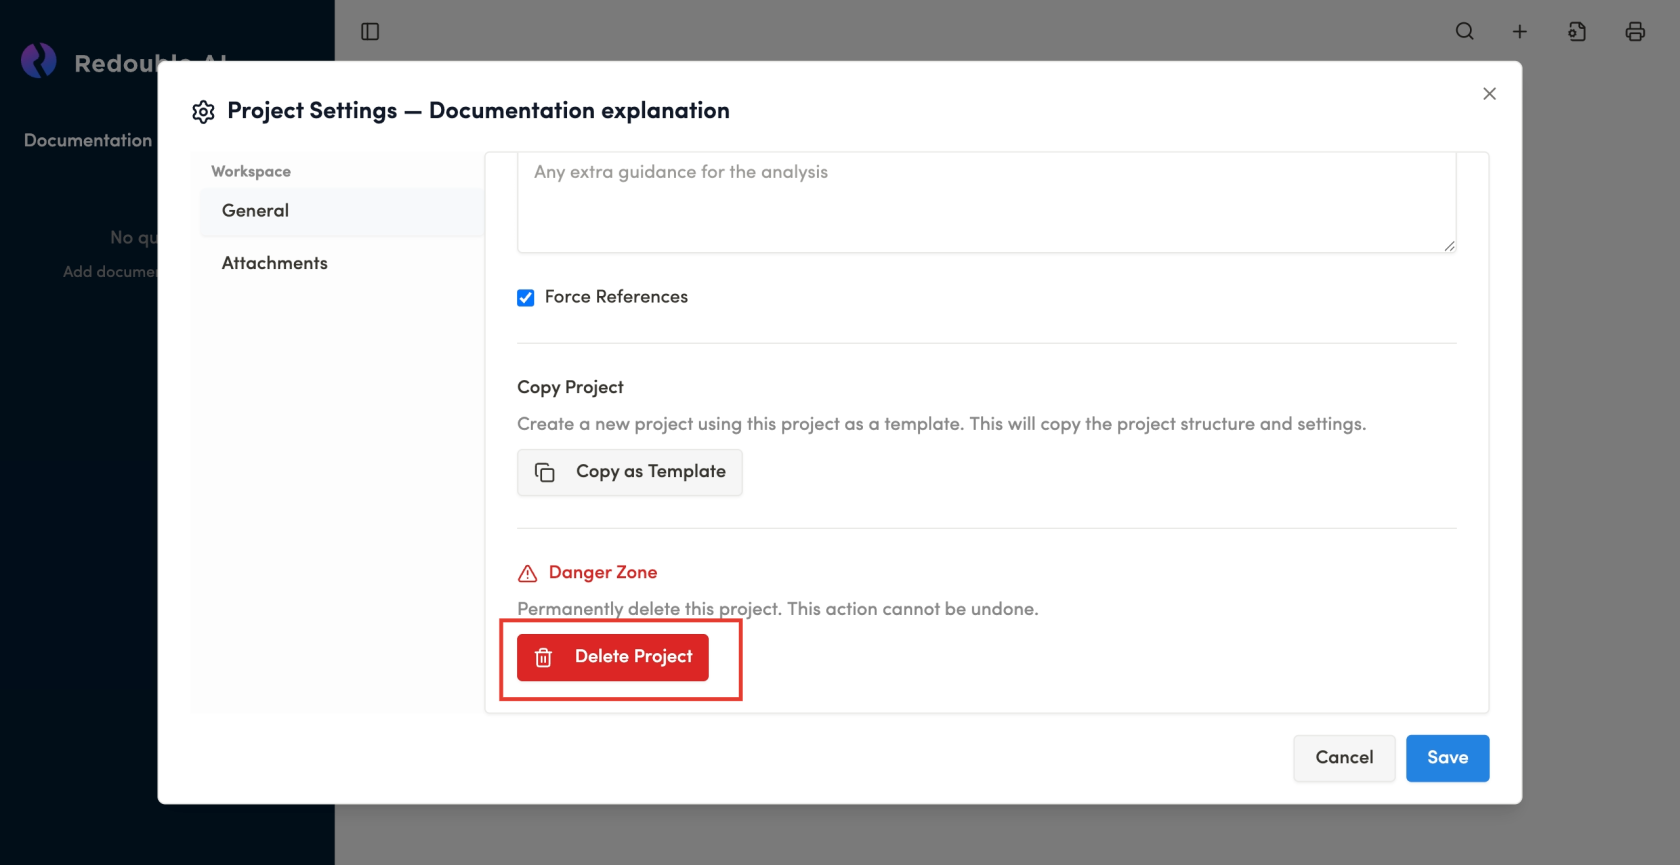
Task: Click the Force References label text
Action: (616, 297)
